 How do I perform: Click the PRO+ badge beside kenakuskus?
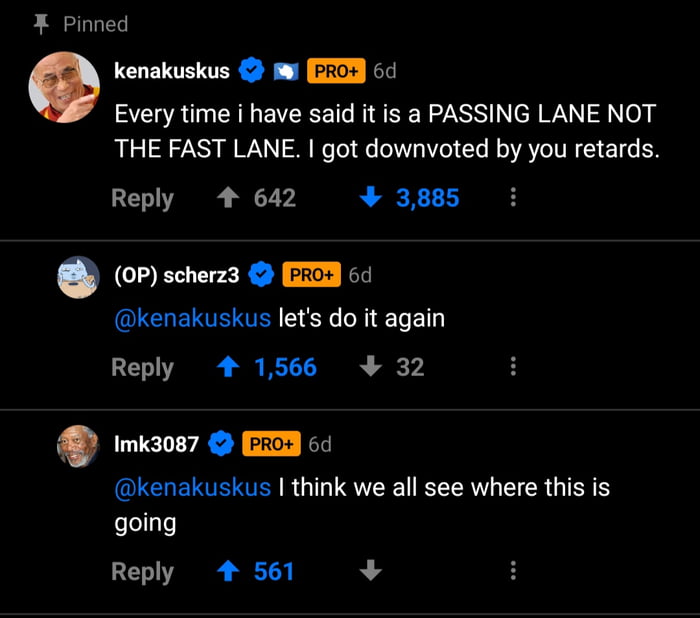[x=335, y=72]
